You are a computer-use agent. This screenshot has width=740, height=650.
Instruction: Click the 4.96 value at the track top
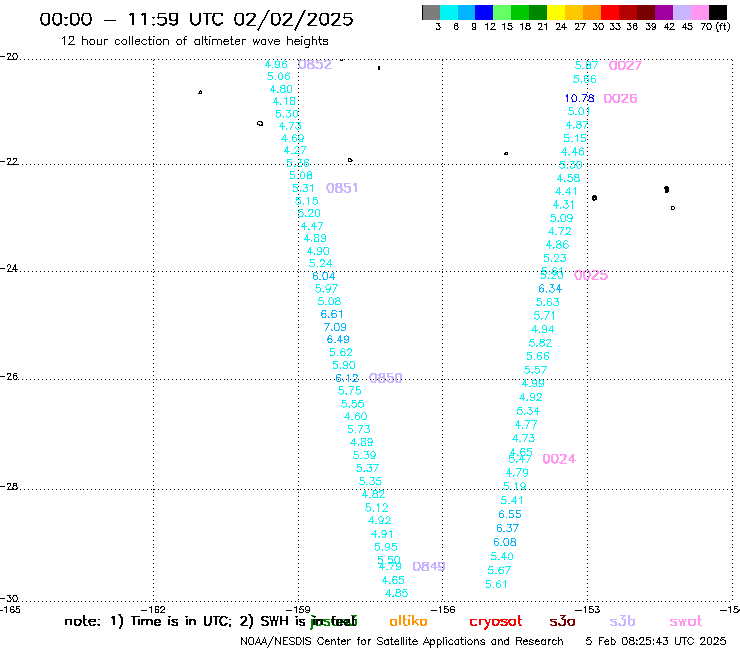point(276,64)
